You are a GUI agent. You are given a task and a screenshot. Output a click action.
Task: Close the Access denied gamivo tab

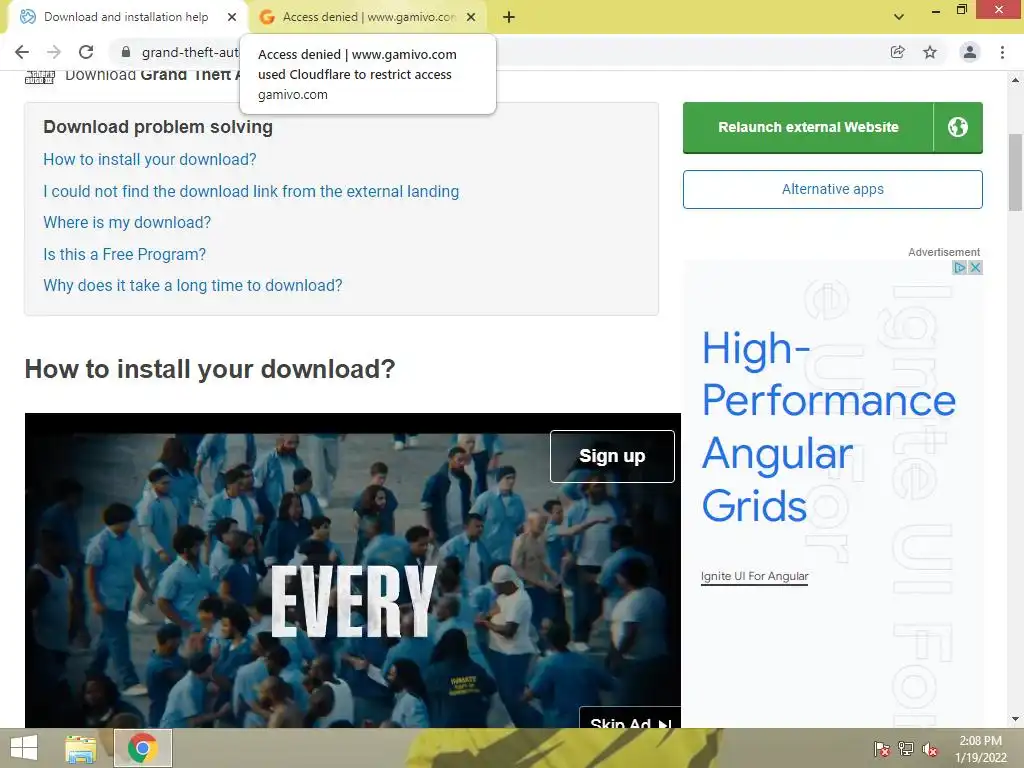[471, 17]
